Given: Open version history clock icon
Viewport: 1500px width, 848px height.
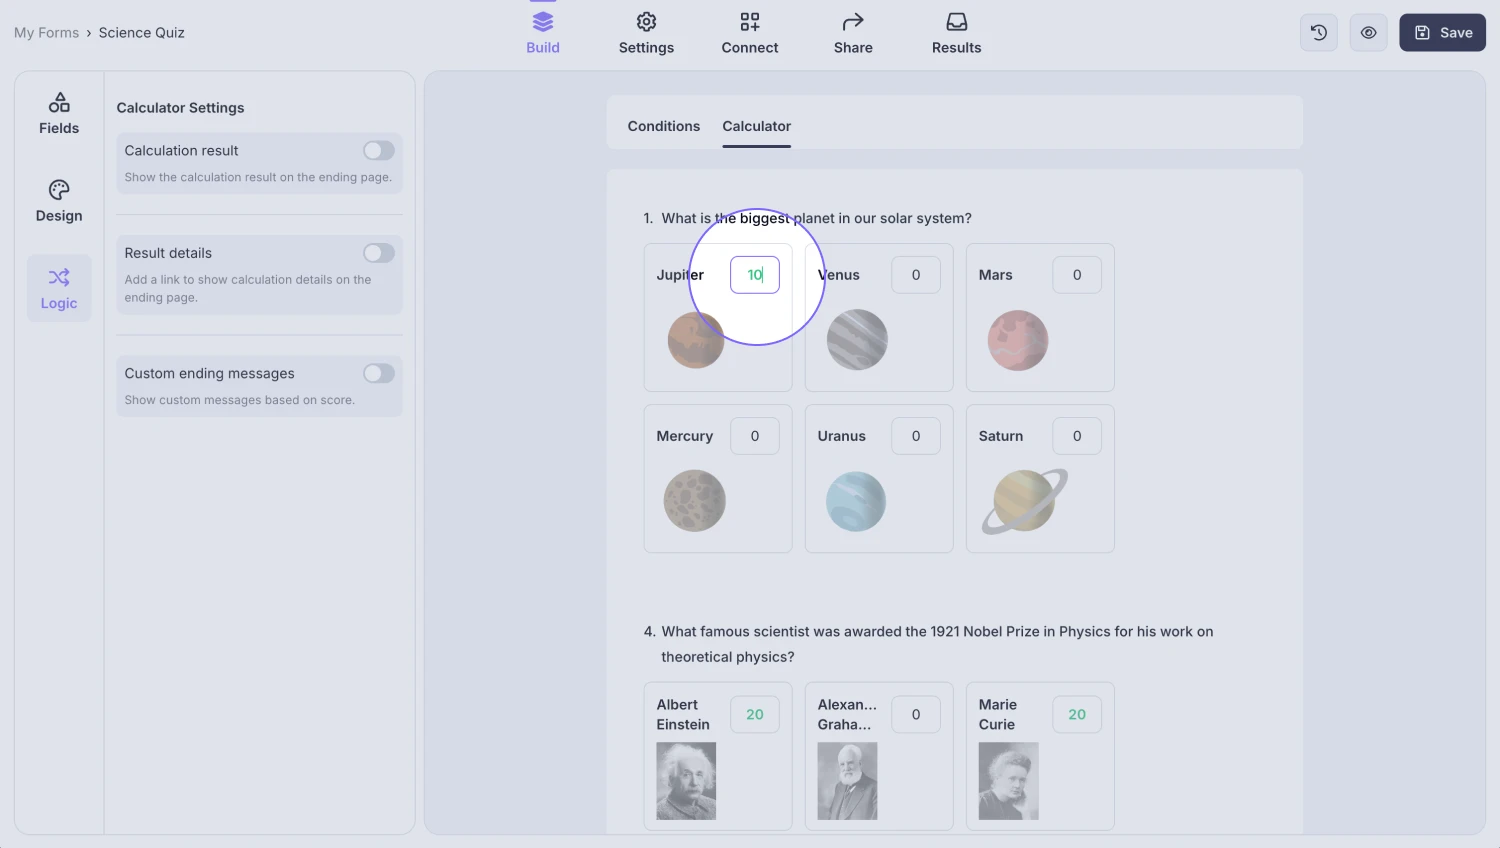Looking at the screenshot, I should (1319, 33).
